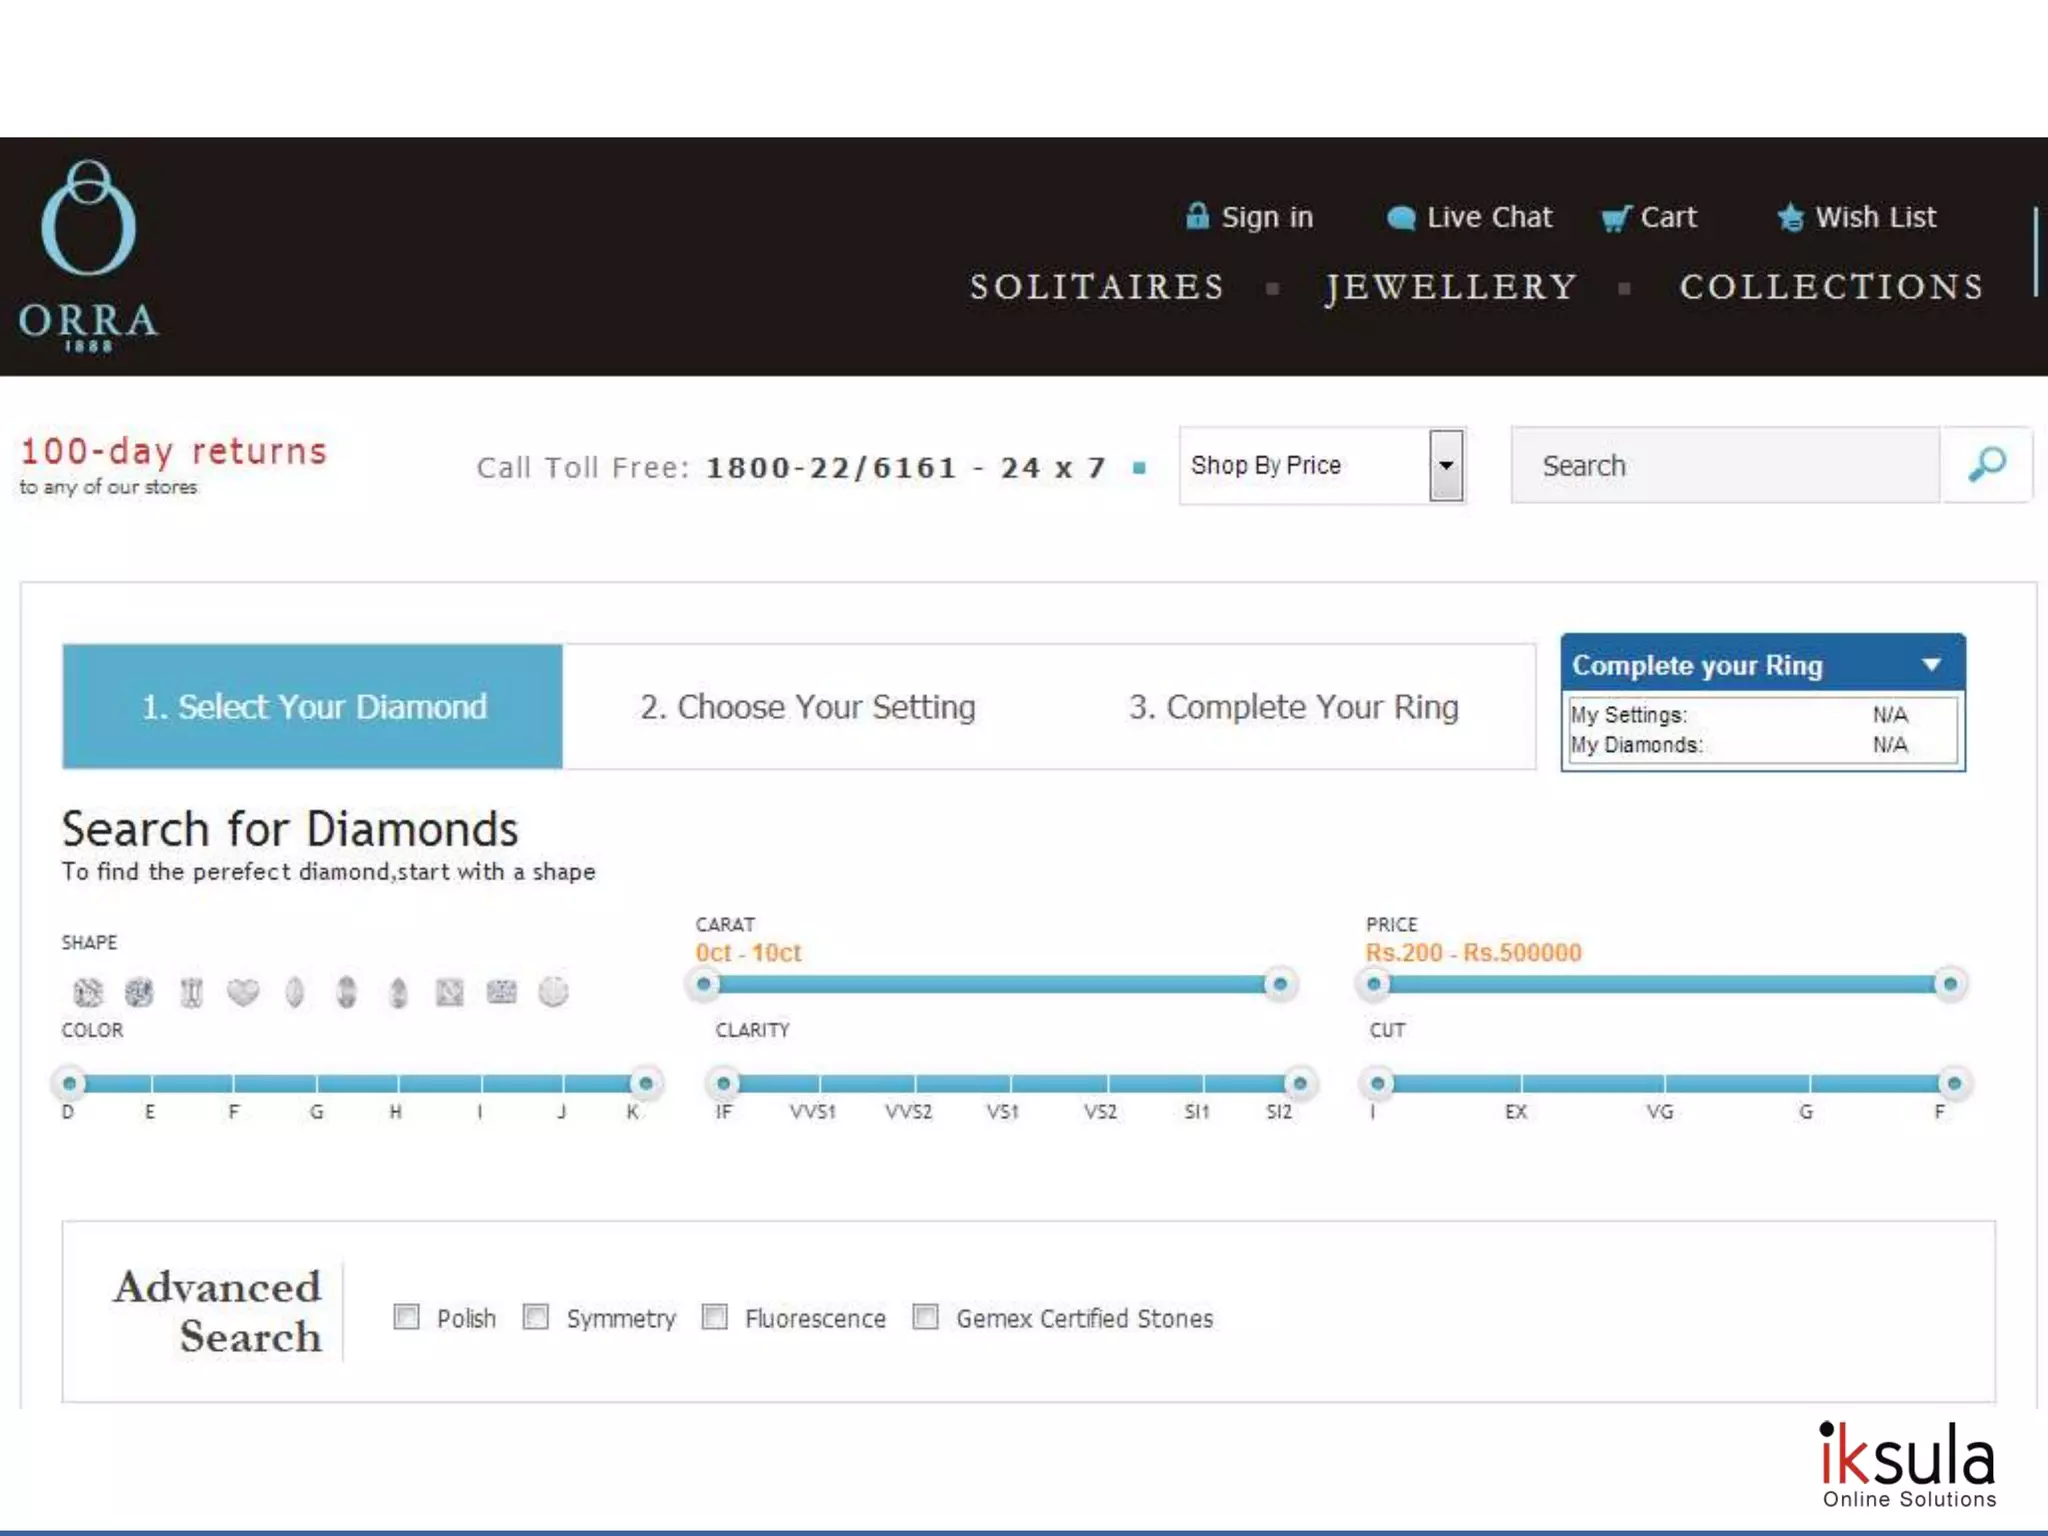Click the right handle of Carat slider
Image resolution: width=2048 pixels, height=1536 pixels.
(1279, 985)
